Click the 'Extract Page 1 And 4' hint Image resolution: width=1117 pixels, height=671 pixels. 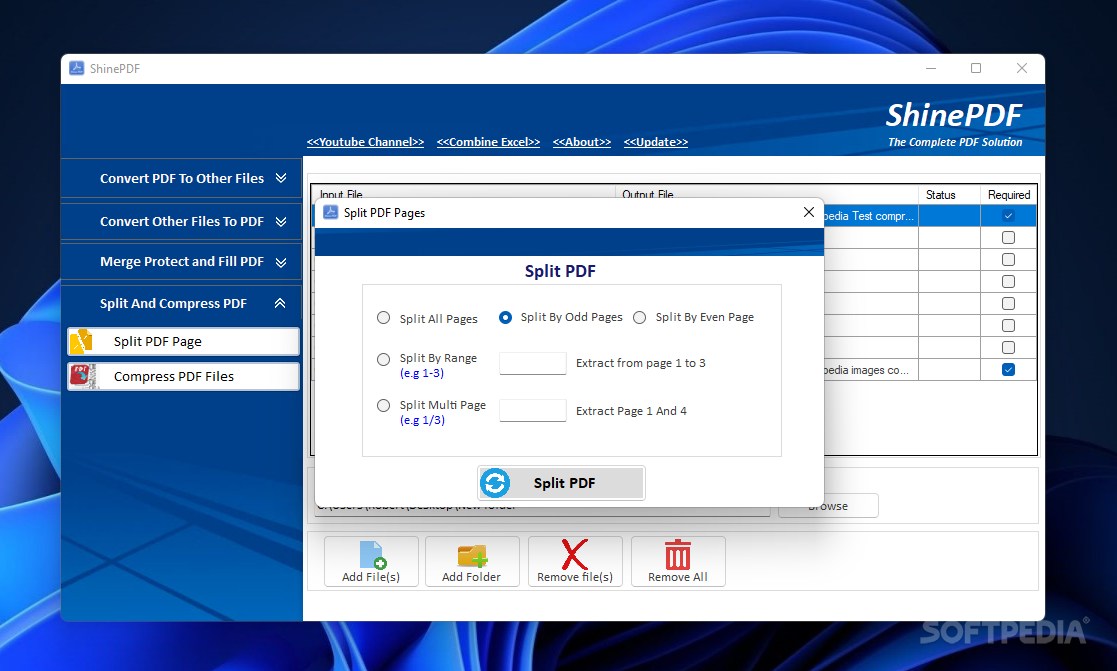click(x=631, y=411)
